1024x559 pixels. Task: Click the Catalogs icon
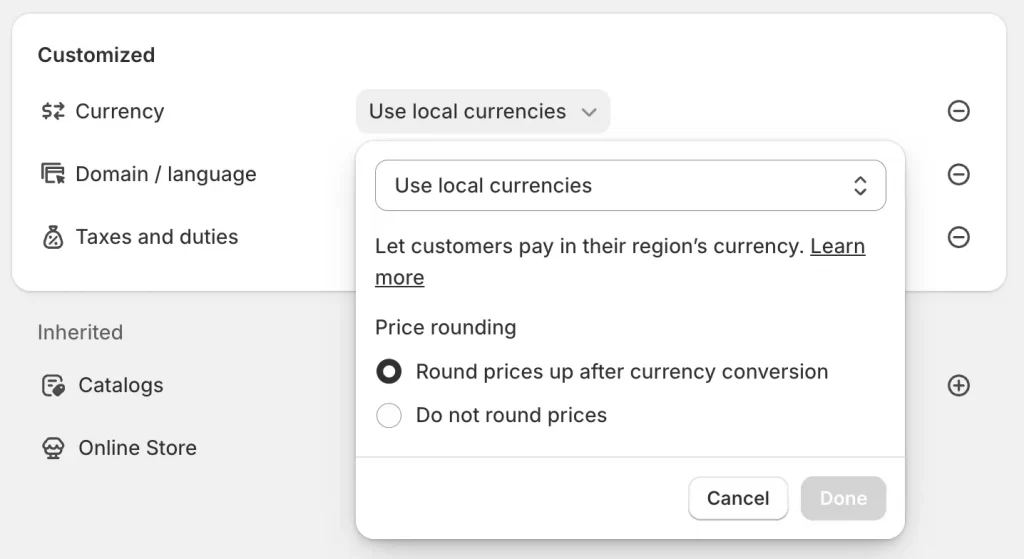[53, 385]
